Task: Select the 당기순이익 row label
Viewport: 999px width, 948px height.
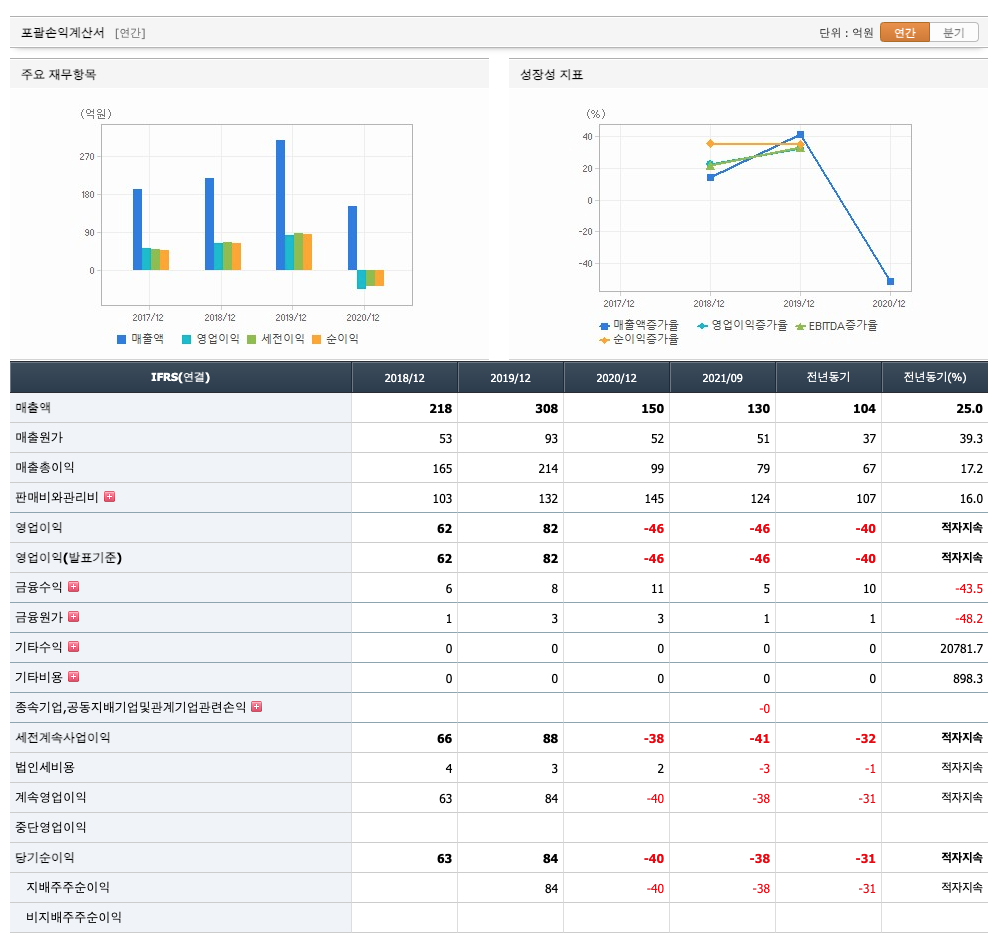Action: point(45,858)
